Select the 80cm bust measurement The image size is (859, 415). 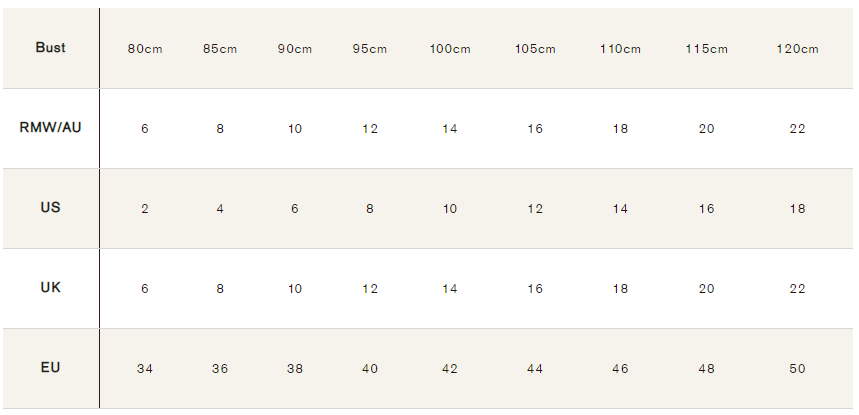click(145, 49)
